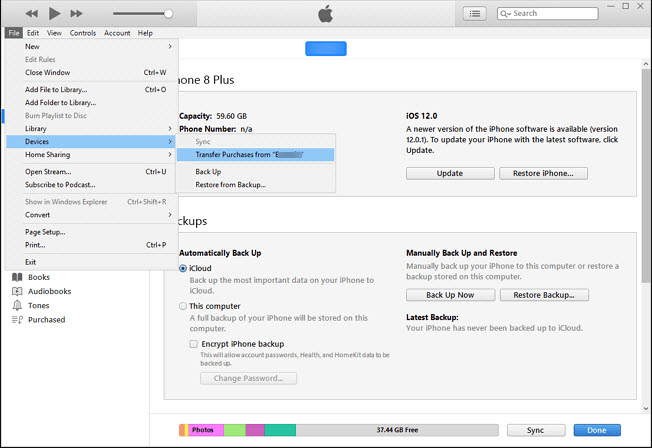Click the blue device button at the top
This screenshot has height=448, width=652.
point(326,49)
